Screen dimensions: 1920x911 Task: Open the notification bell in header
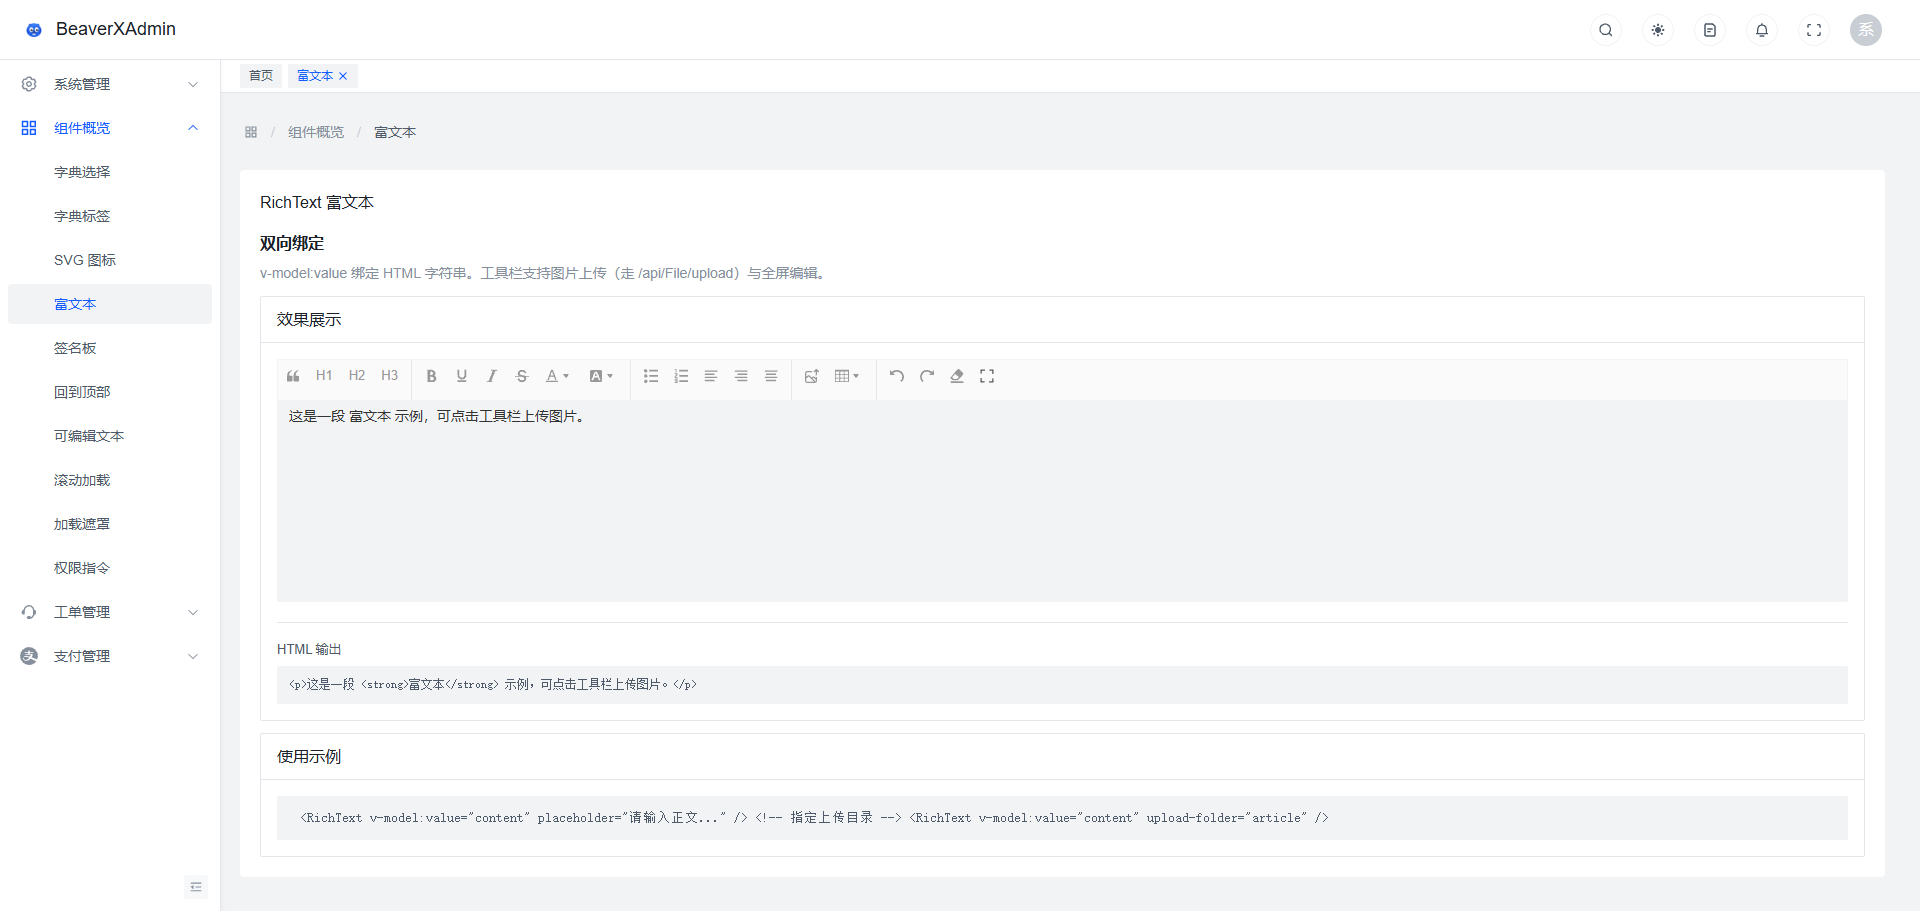click(x=1762, y=30)
